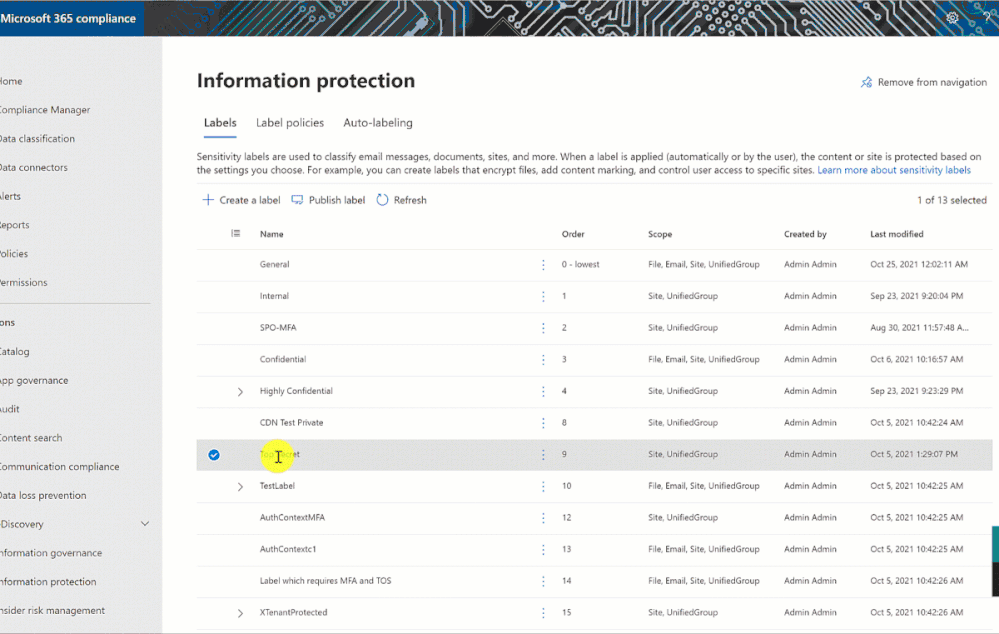Open more actions for XTenantProtected row
The image size is (999, 634).
pyautogui.click(x=543, y=612)
